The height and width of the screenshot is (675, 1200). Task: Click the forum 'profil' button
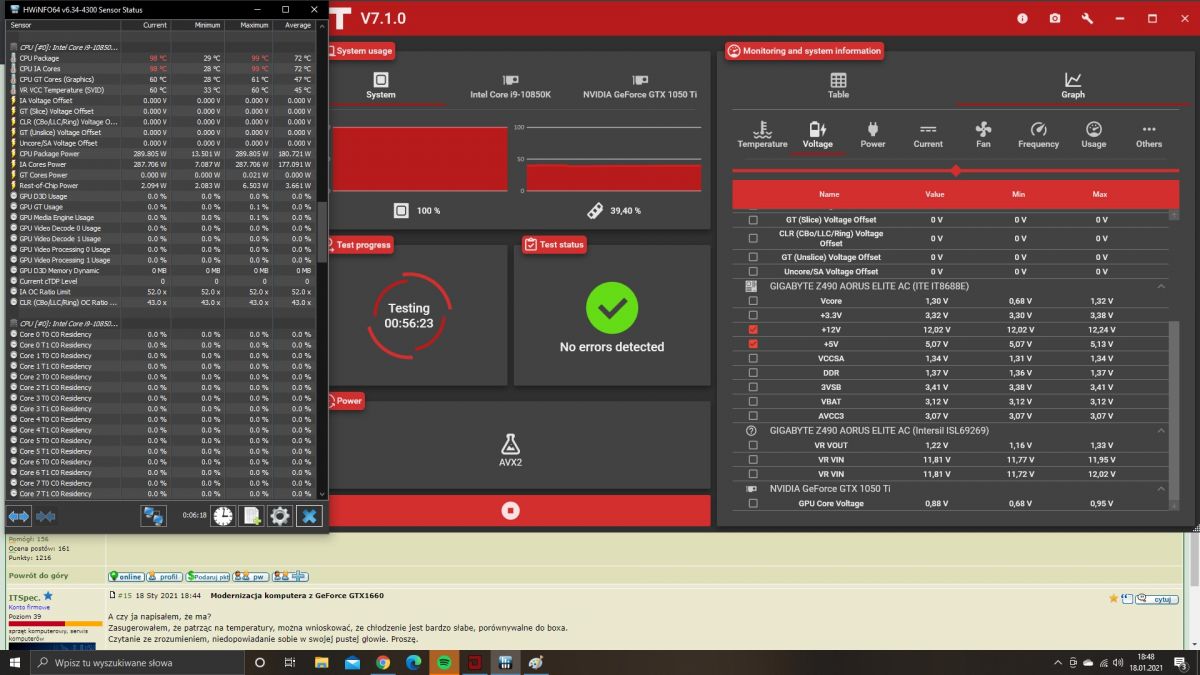[164, 577]
